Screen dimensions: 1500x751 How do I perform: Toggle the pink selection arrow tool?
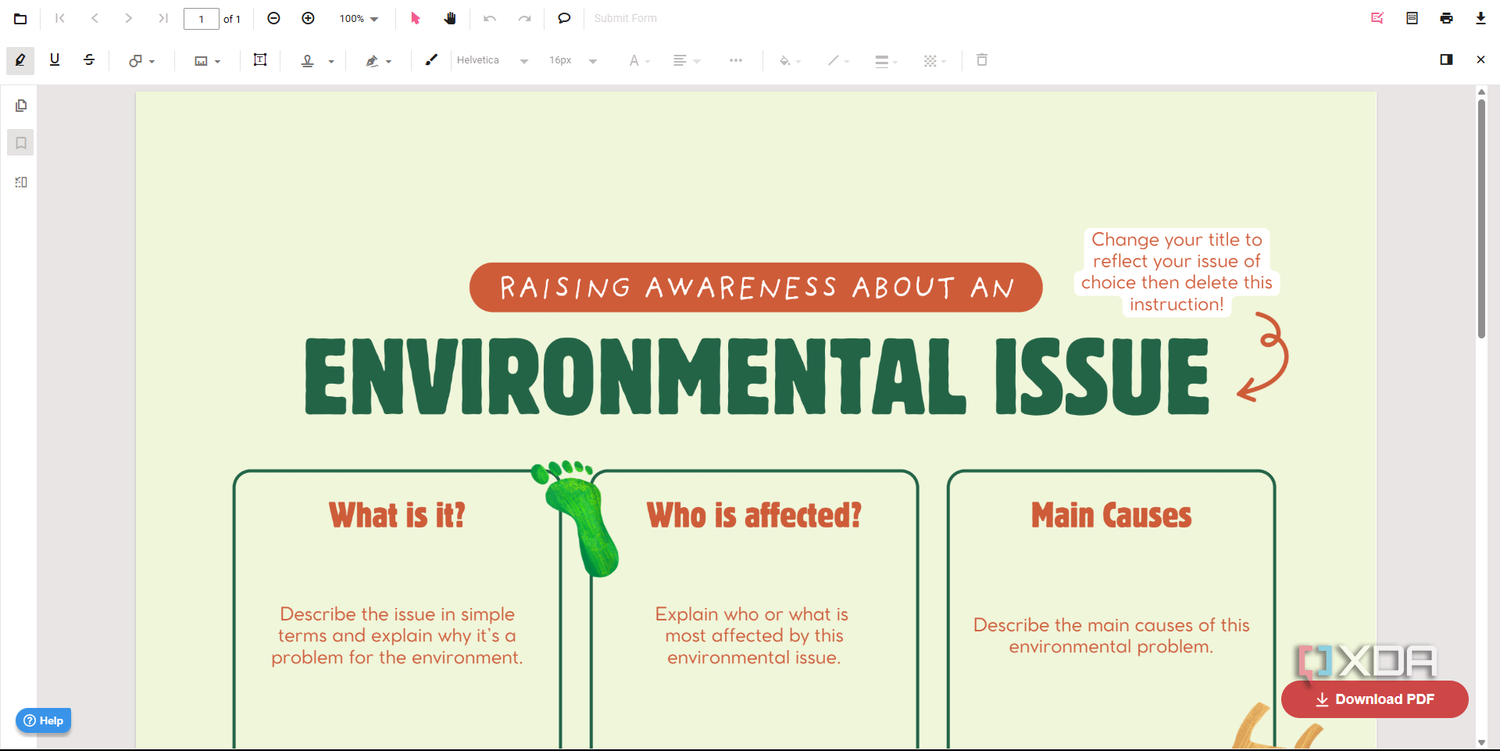416,19
